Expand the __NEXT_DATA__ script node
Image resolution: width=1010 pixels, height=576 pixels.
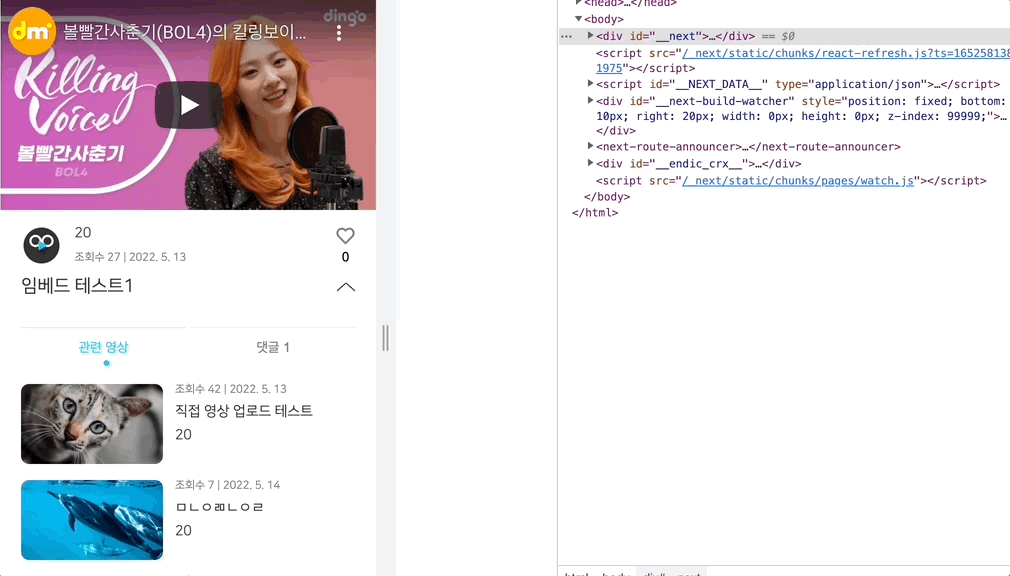pyautogui.click(x=590, y=84)
